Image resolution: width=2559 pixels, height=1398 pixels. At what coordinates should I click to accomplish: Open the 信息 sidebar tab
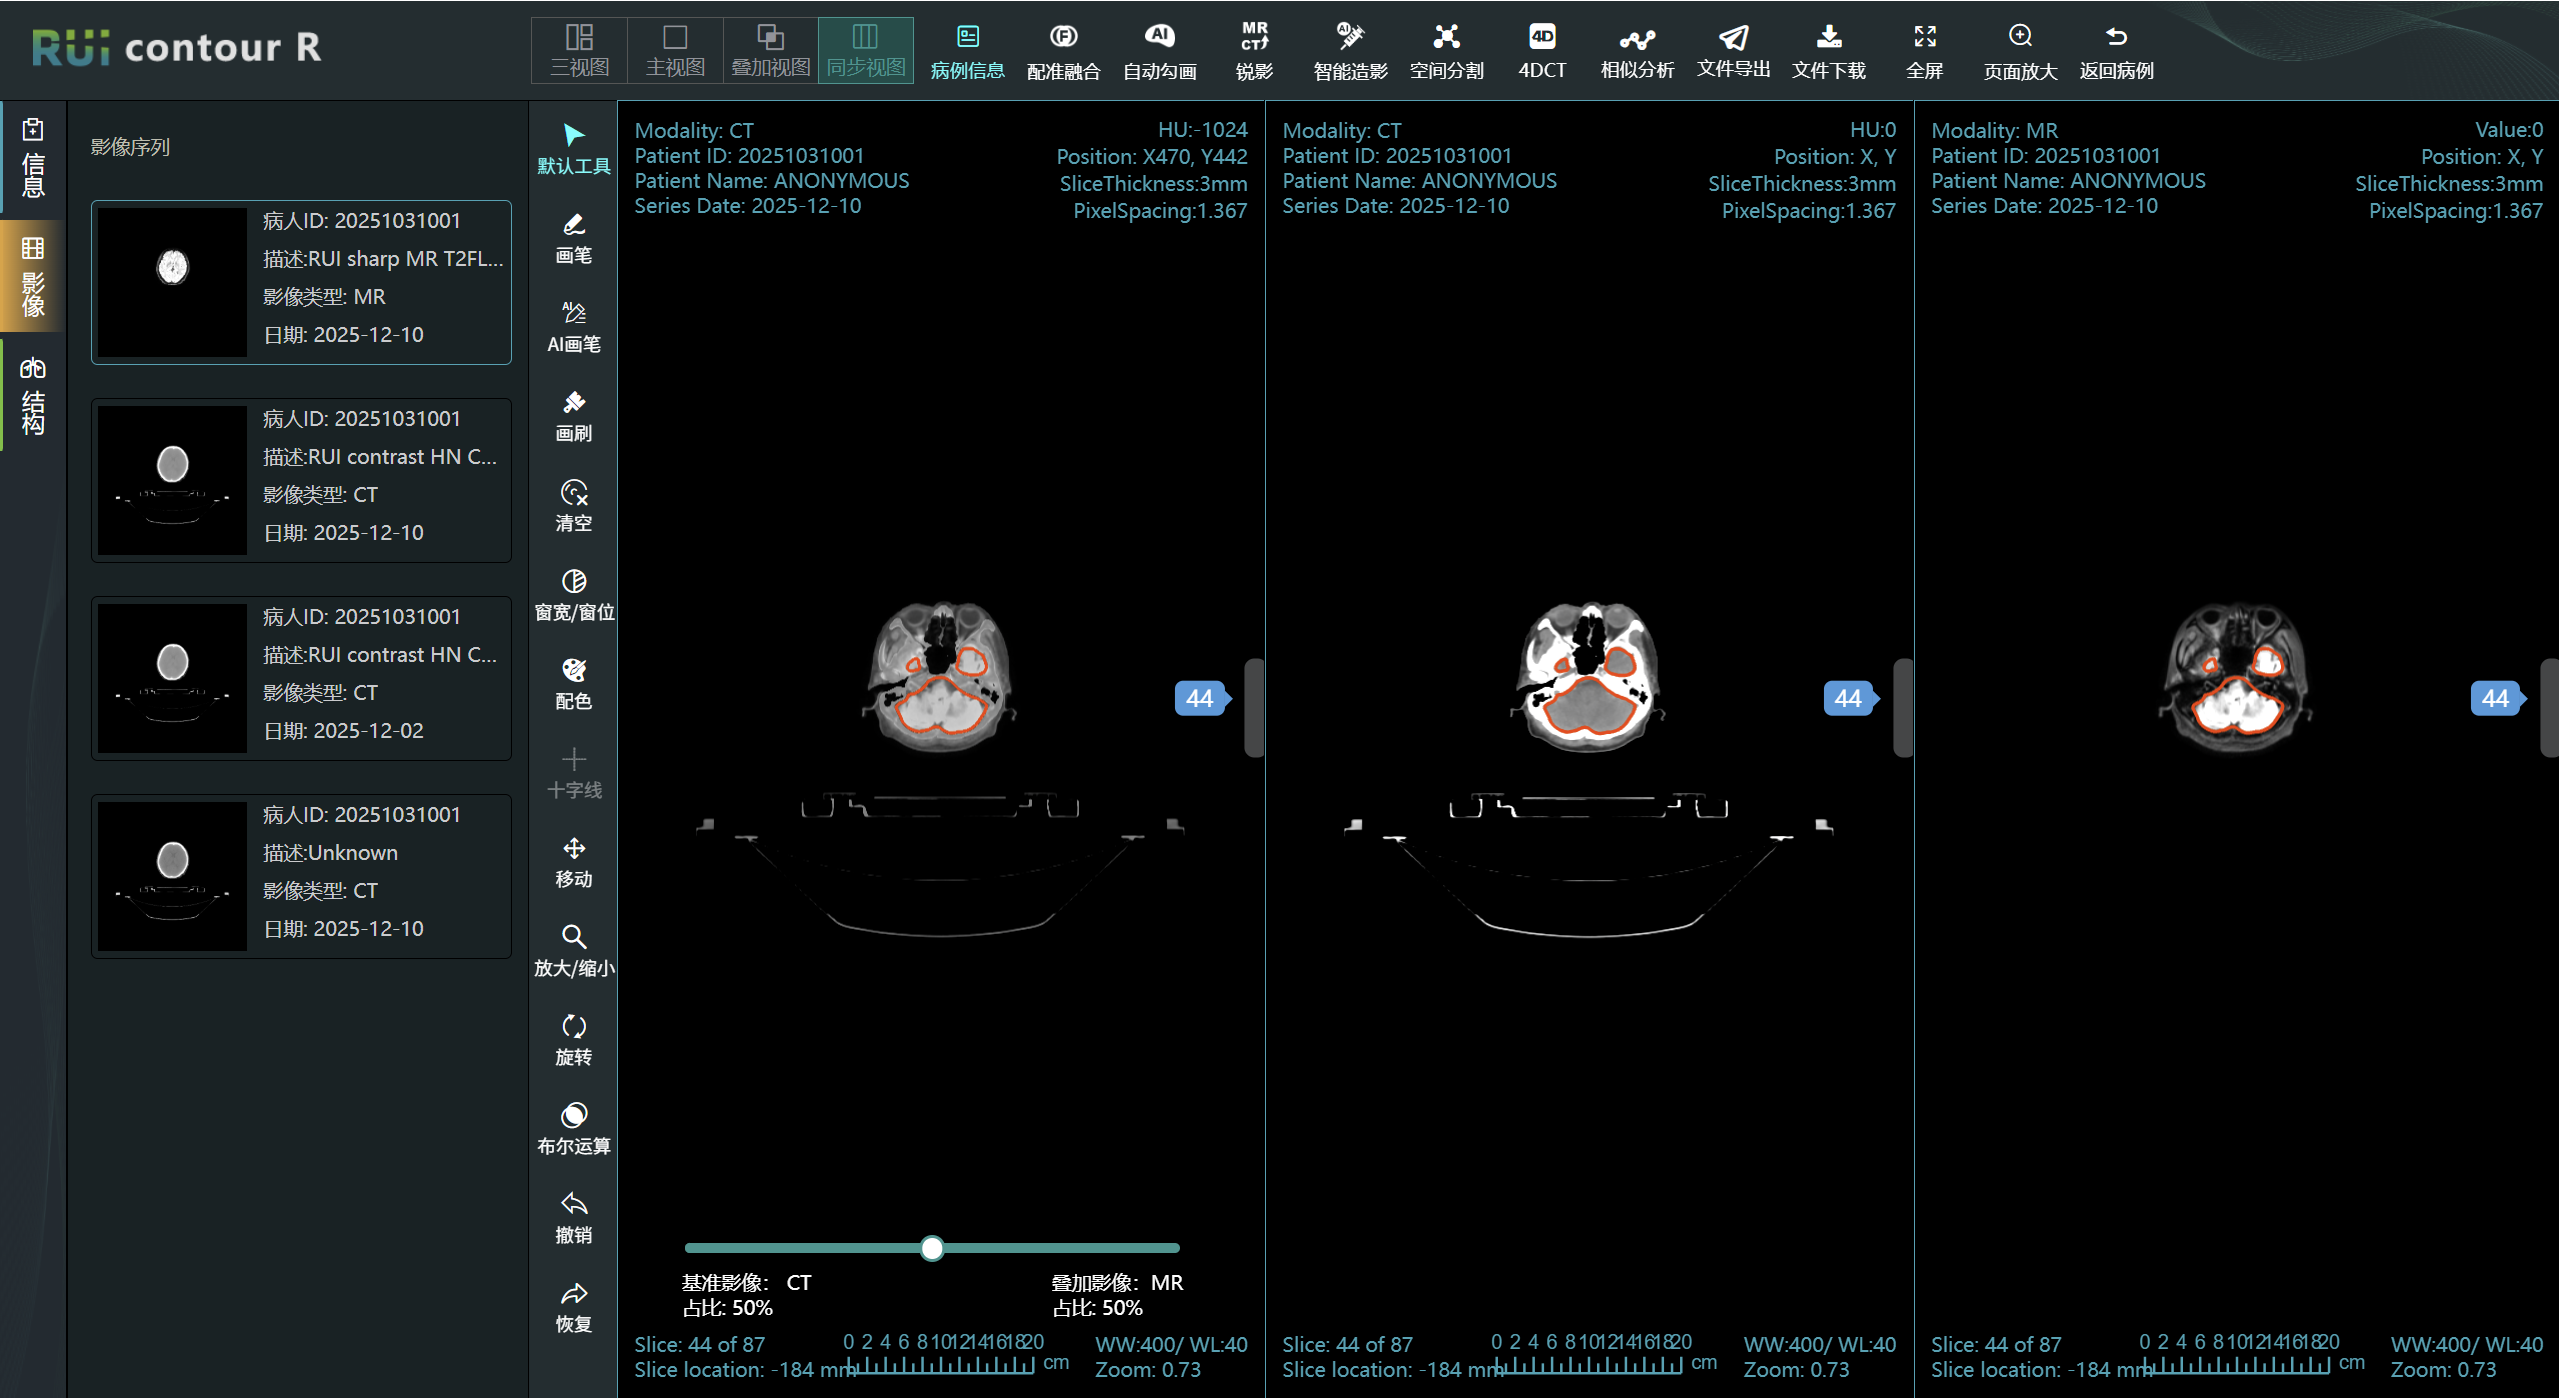point(33,158)
